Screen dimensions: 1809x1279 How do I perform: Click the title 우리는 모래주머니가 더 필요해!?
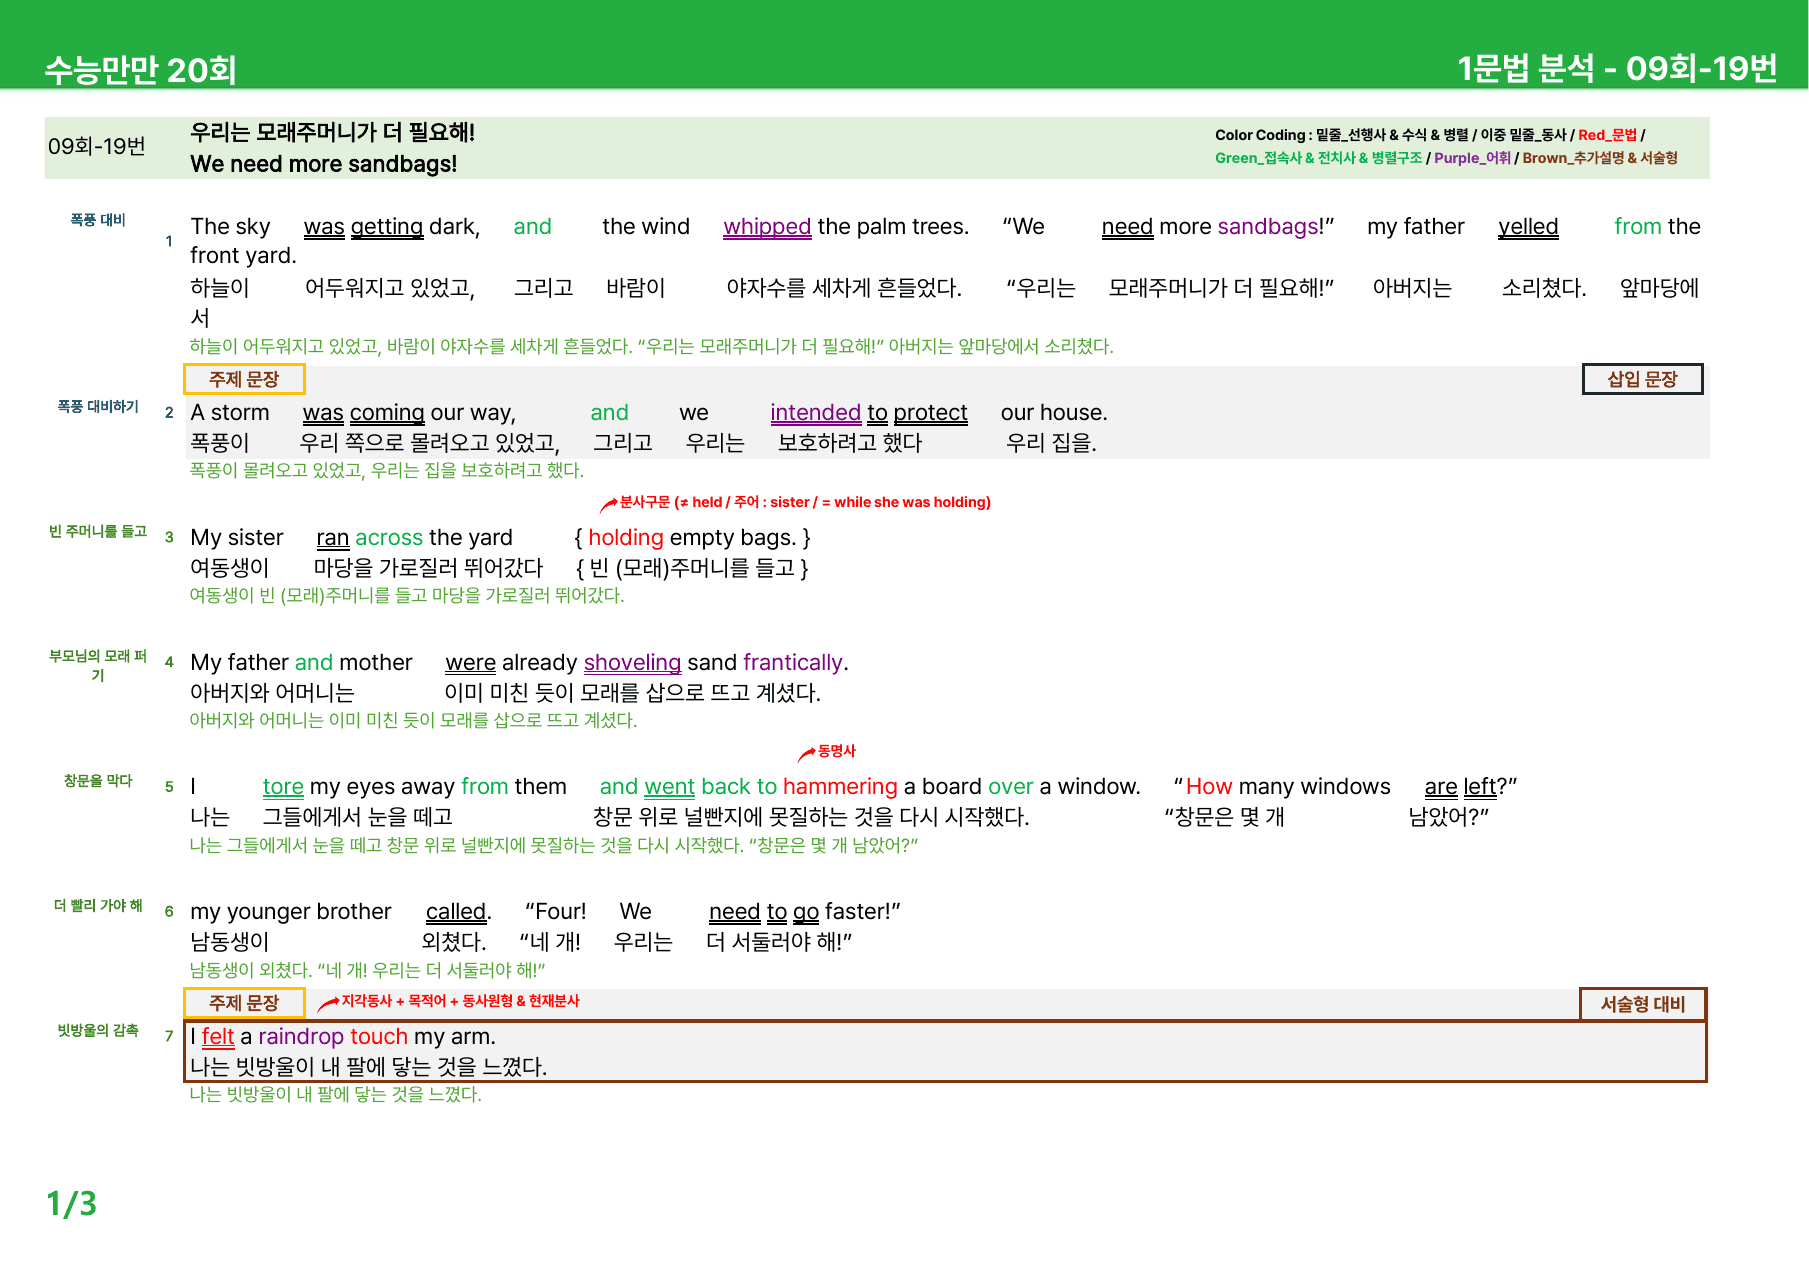332,132
